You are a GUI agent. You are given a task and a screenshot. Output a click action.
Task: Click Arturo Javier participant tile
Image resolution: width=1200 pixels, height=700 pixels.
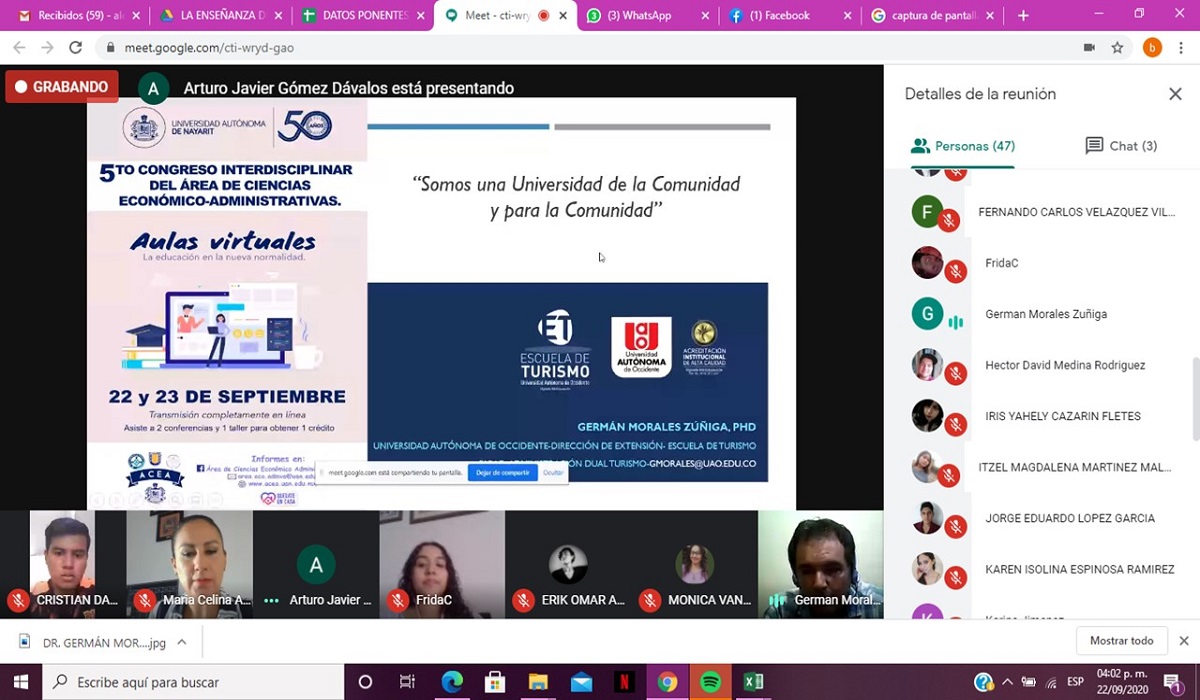coord(316,564)
